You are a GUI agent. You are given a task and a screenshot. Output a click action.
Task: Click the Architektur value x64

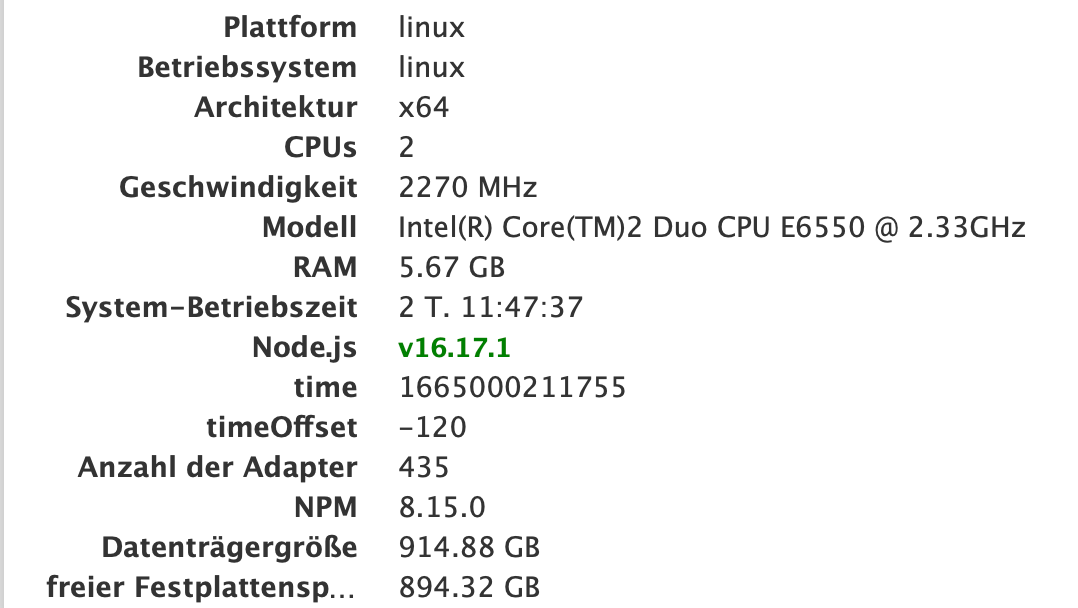[423, 108]
